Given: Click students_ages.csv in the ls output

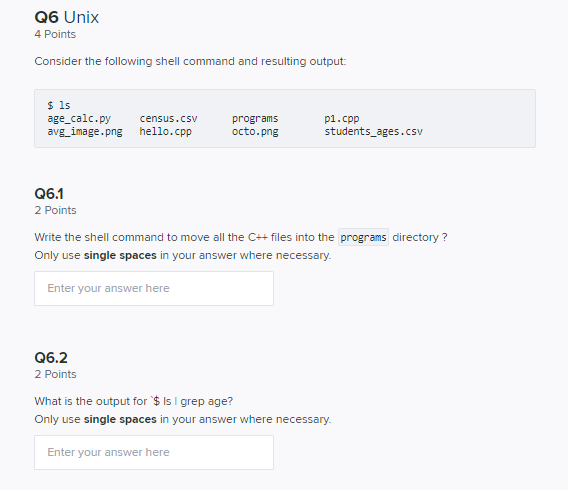Looking at the screenshot, I should [373, 131].
